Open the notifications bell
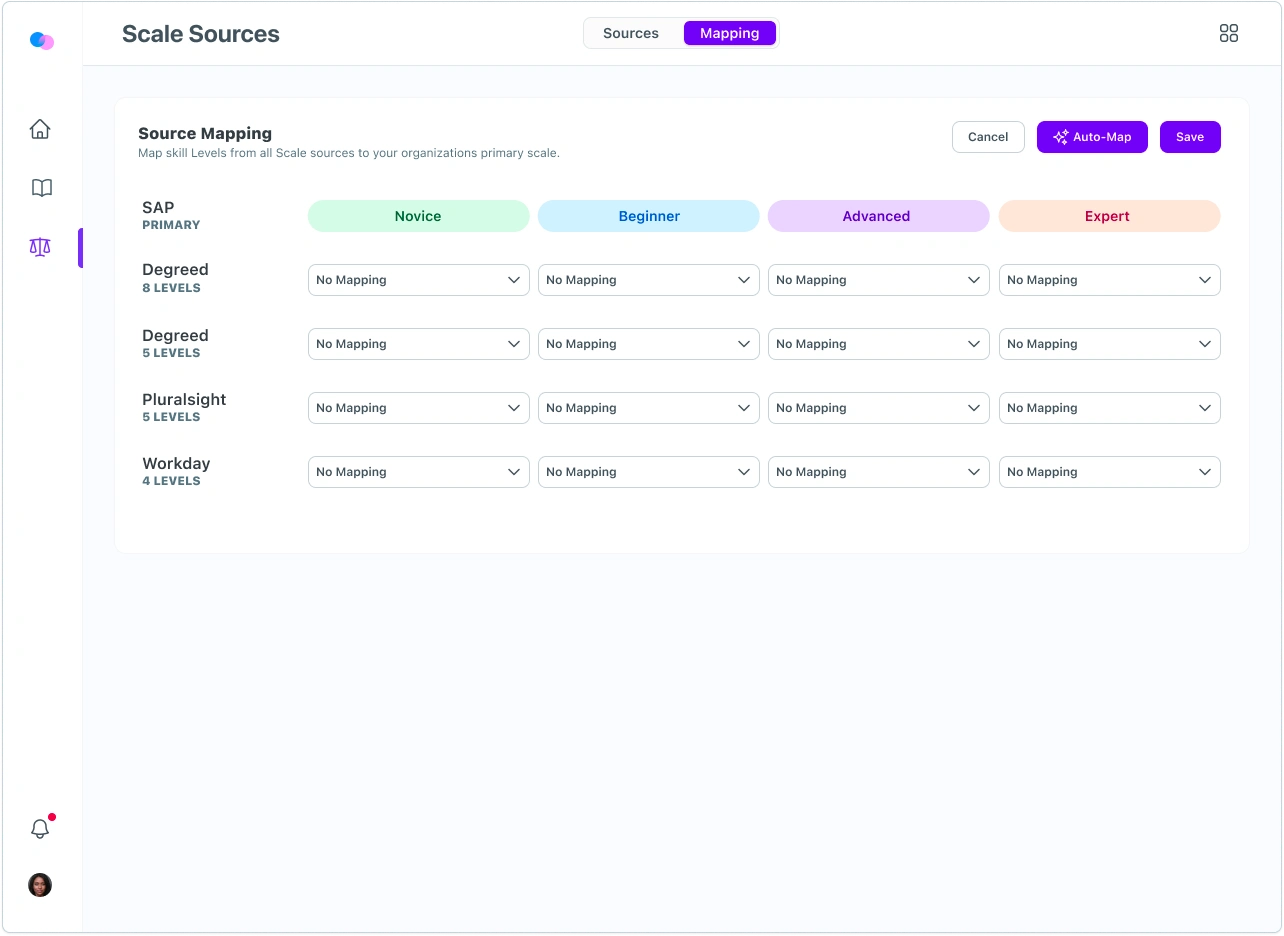1284x936 pixels. [40, 828]
